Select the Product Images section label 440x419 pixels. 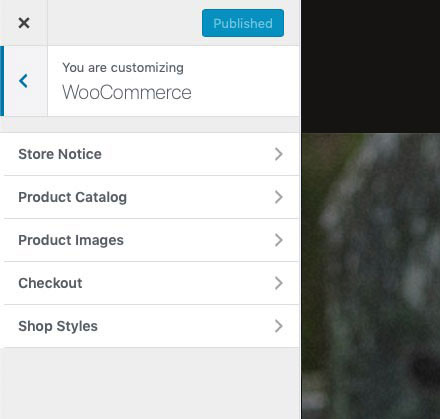click(x=71, y=240)
